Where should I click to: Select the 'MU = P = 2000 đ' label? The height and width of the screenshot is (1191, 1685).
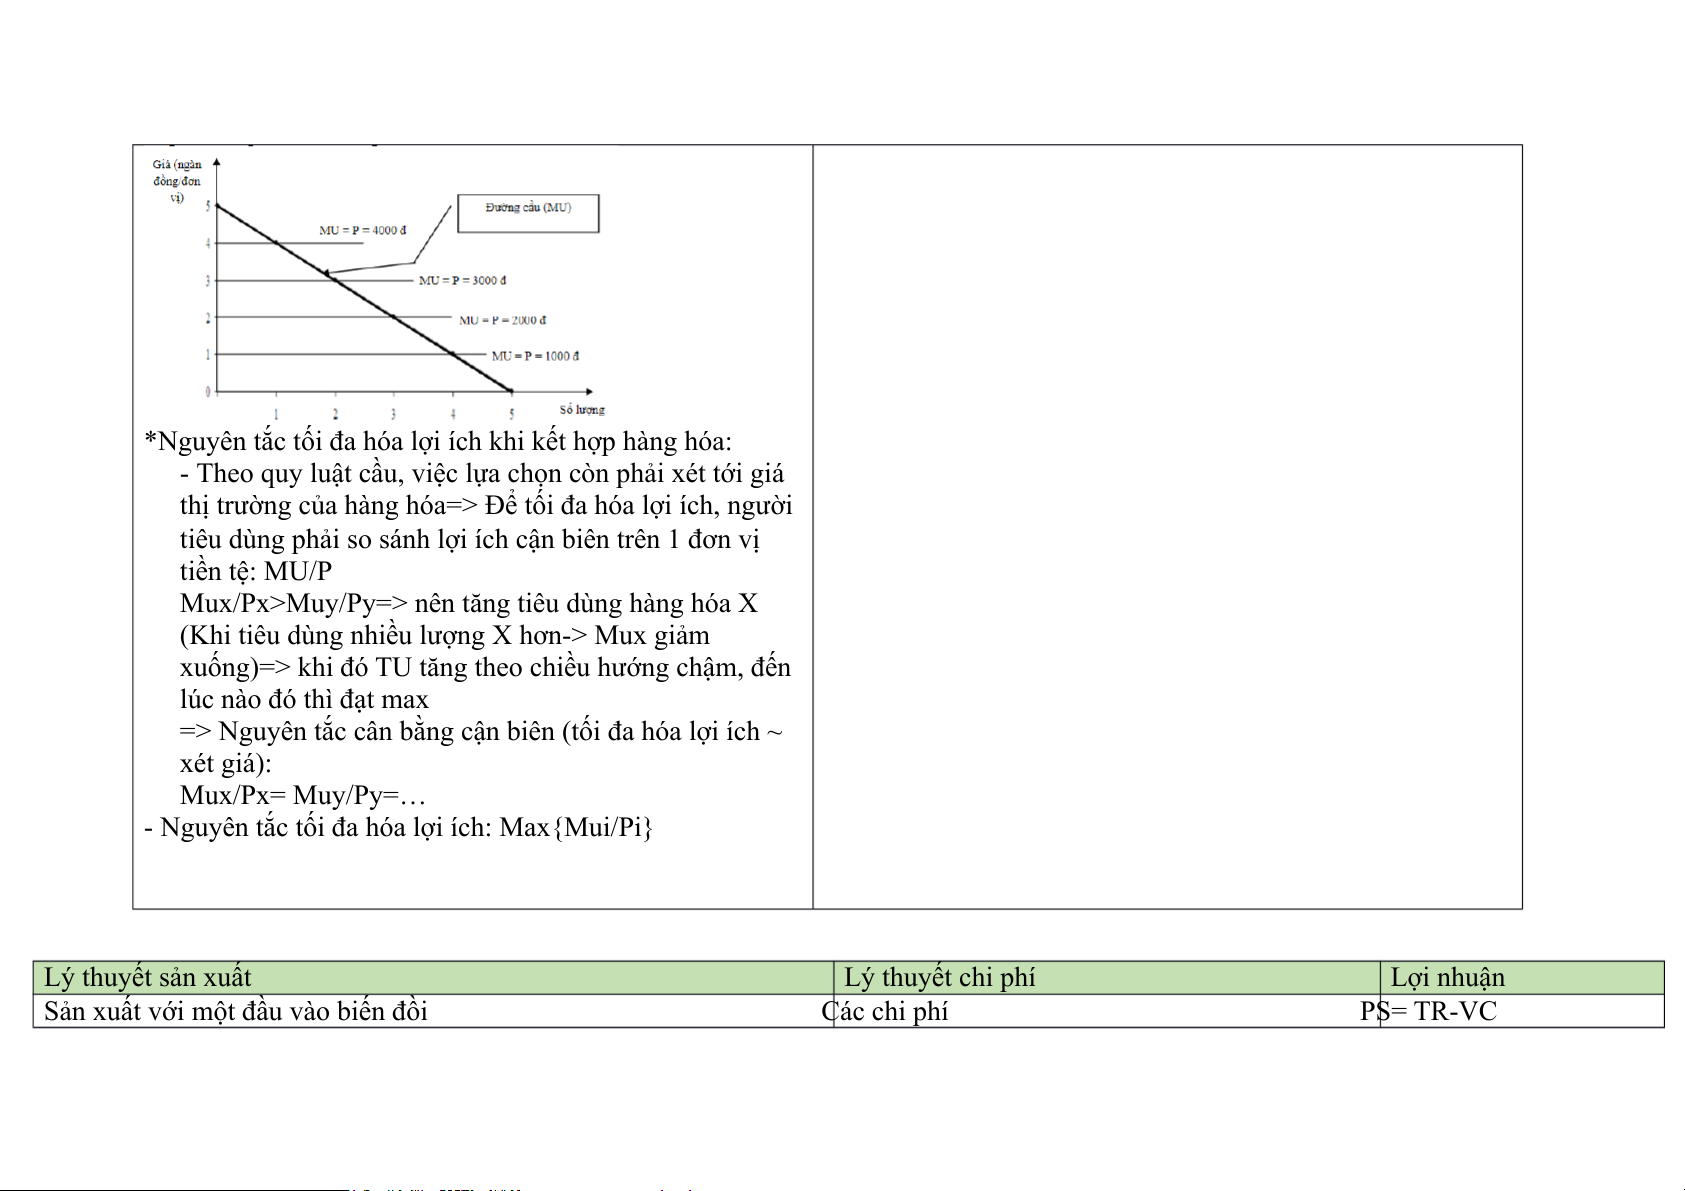click(502, 320)
